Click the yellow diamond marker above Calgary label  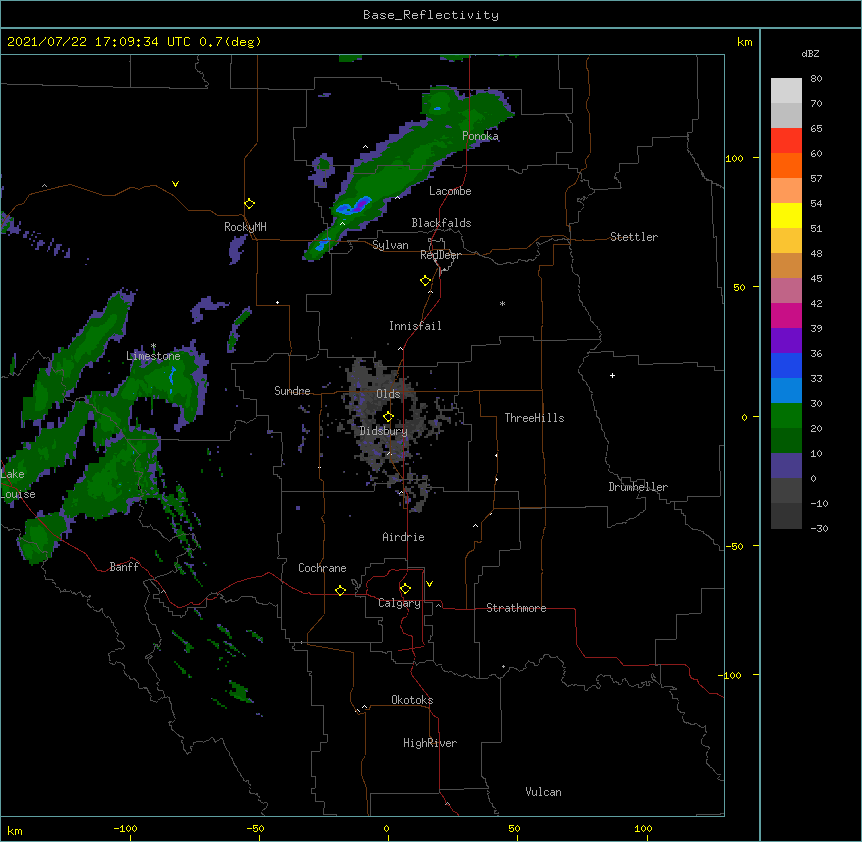pos(405,589)
